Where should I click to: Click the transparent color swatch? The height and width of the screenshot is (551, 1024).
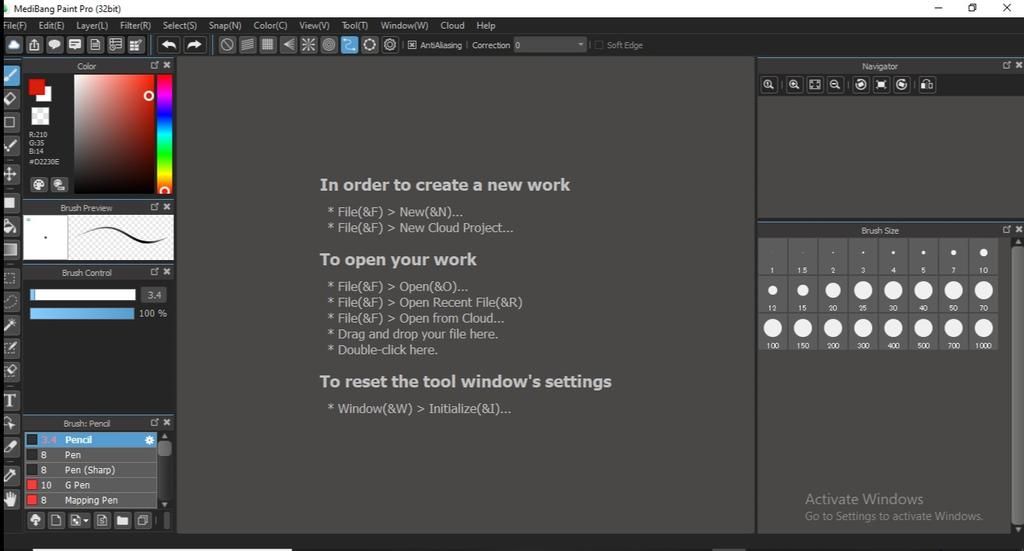coord(40,116)
